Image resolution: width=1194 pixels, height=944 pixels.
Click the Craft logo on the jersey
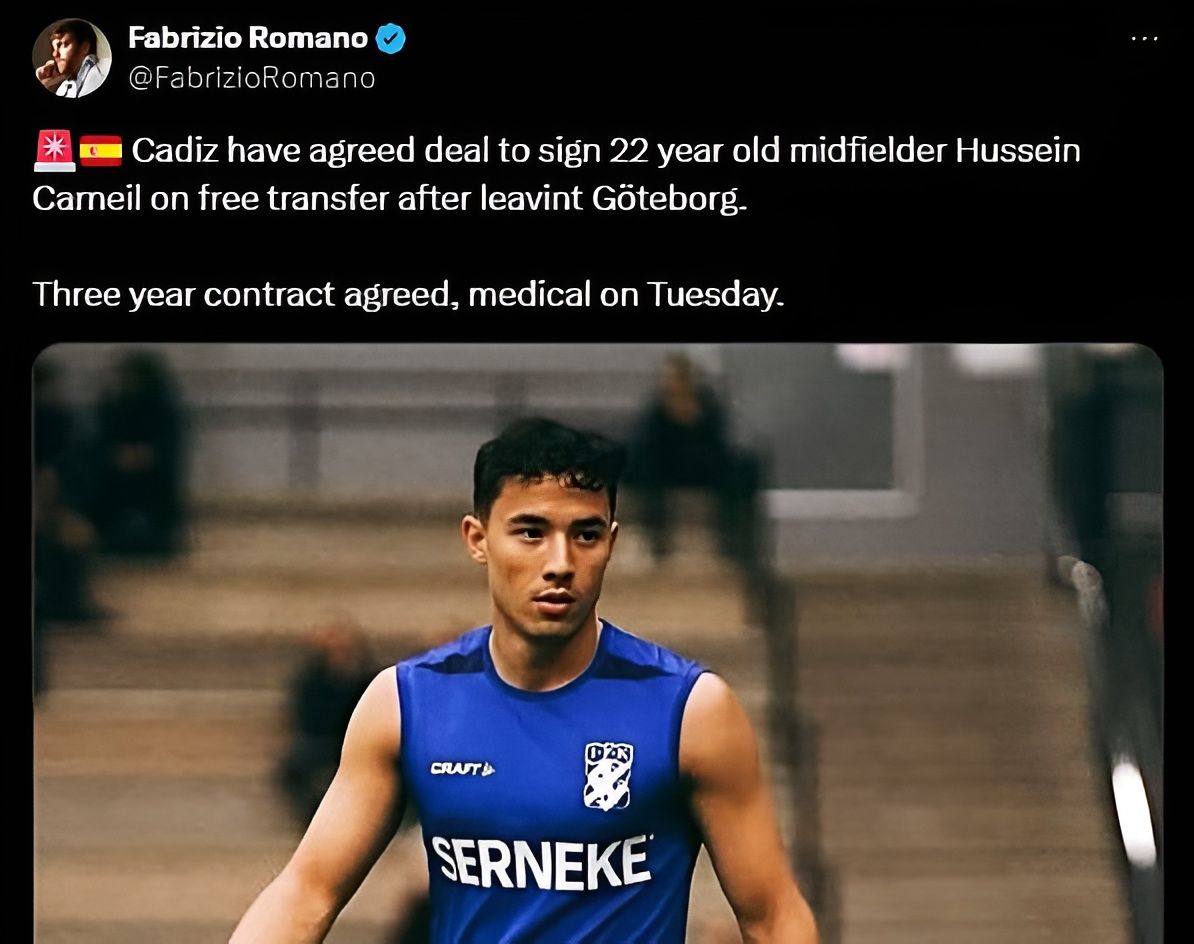click(462, 768)
